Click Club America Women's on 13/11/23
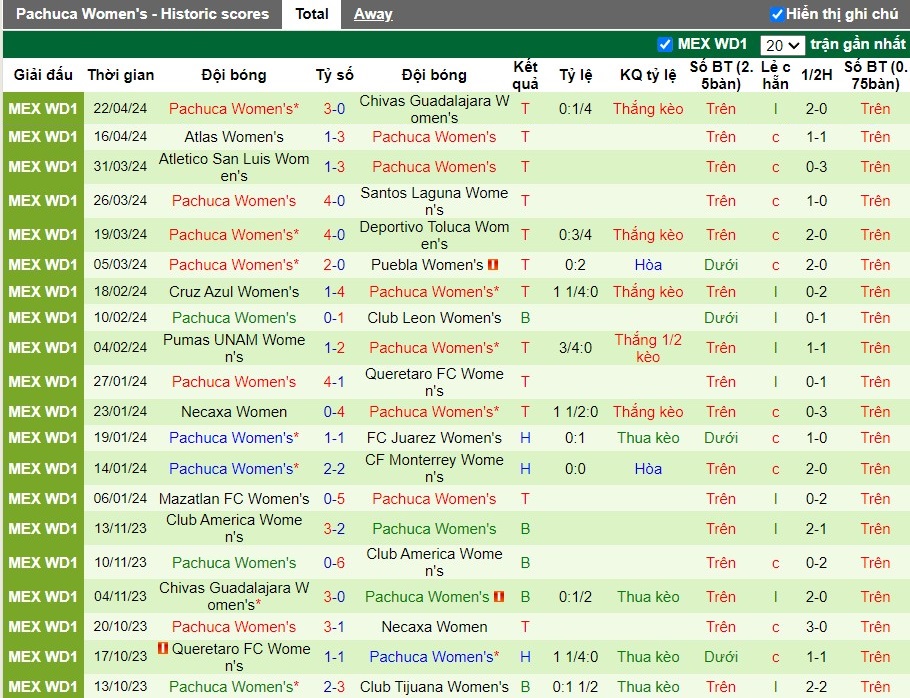Image resolution: width=910 pixels, height=698 pixels. coord(234,529)
